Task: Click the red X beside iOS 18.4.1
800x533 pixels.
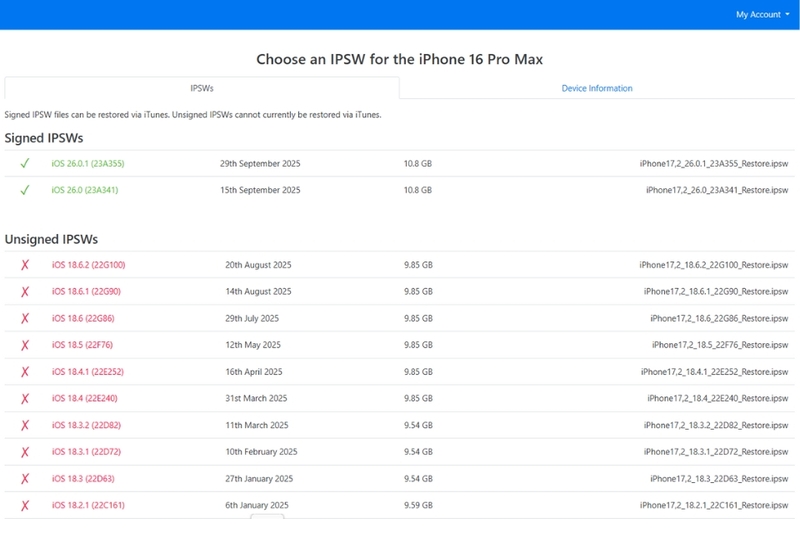Action: click(25, 372)
